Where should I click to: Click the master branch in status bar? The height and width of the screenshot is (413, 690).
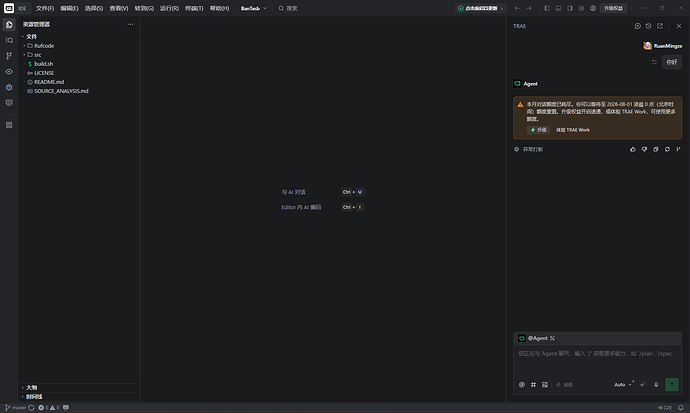(x=16, y=408)
